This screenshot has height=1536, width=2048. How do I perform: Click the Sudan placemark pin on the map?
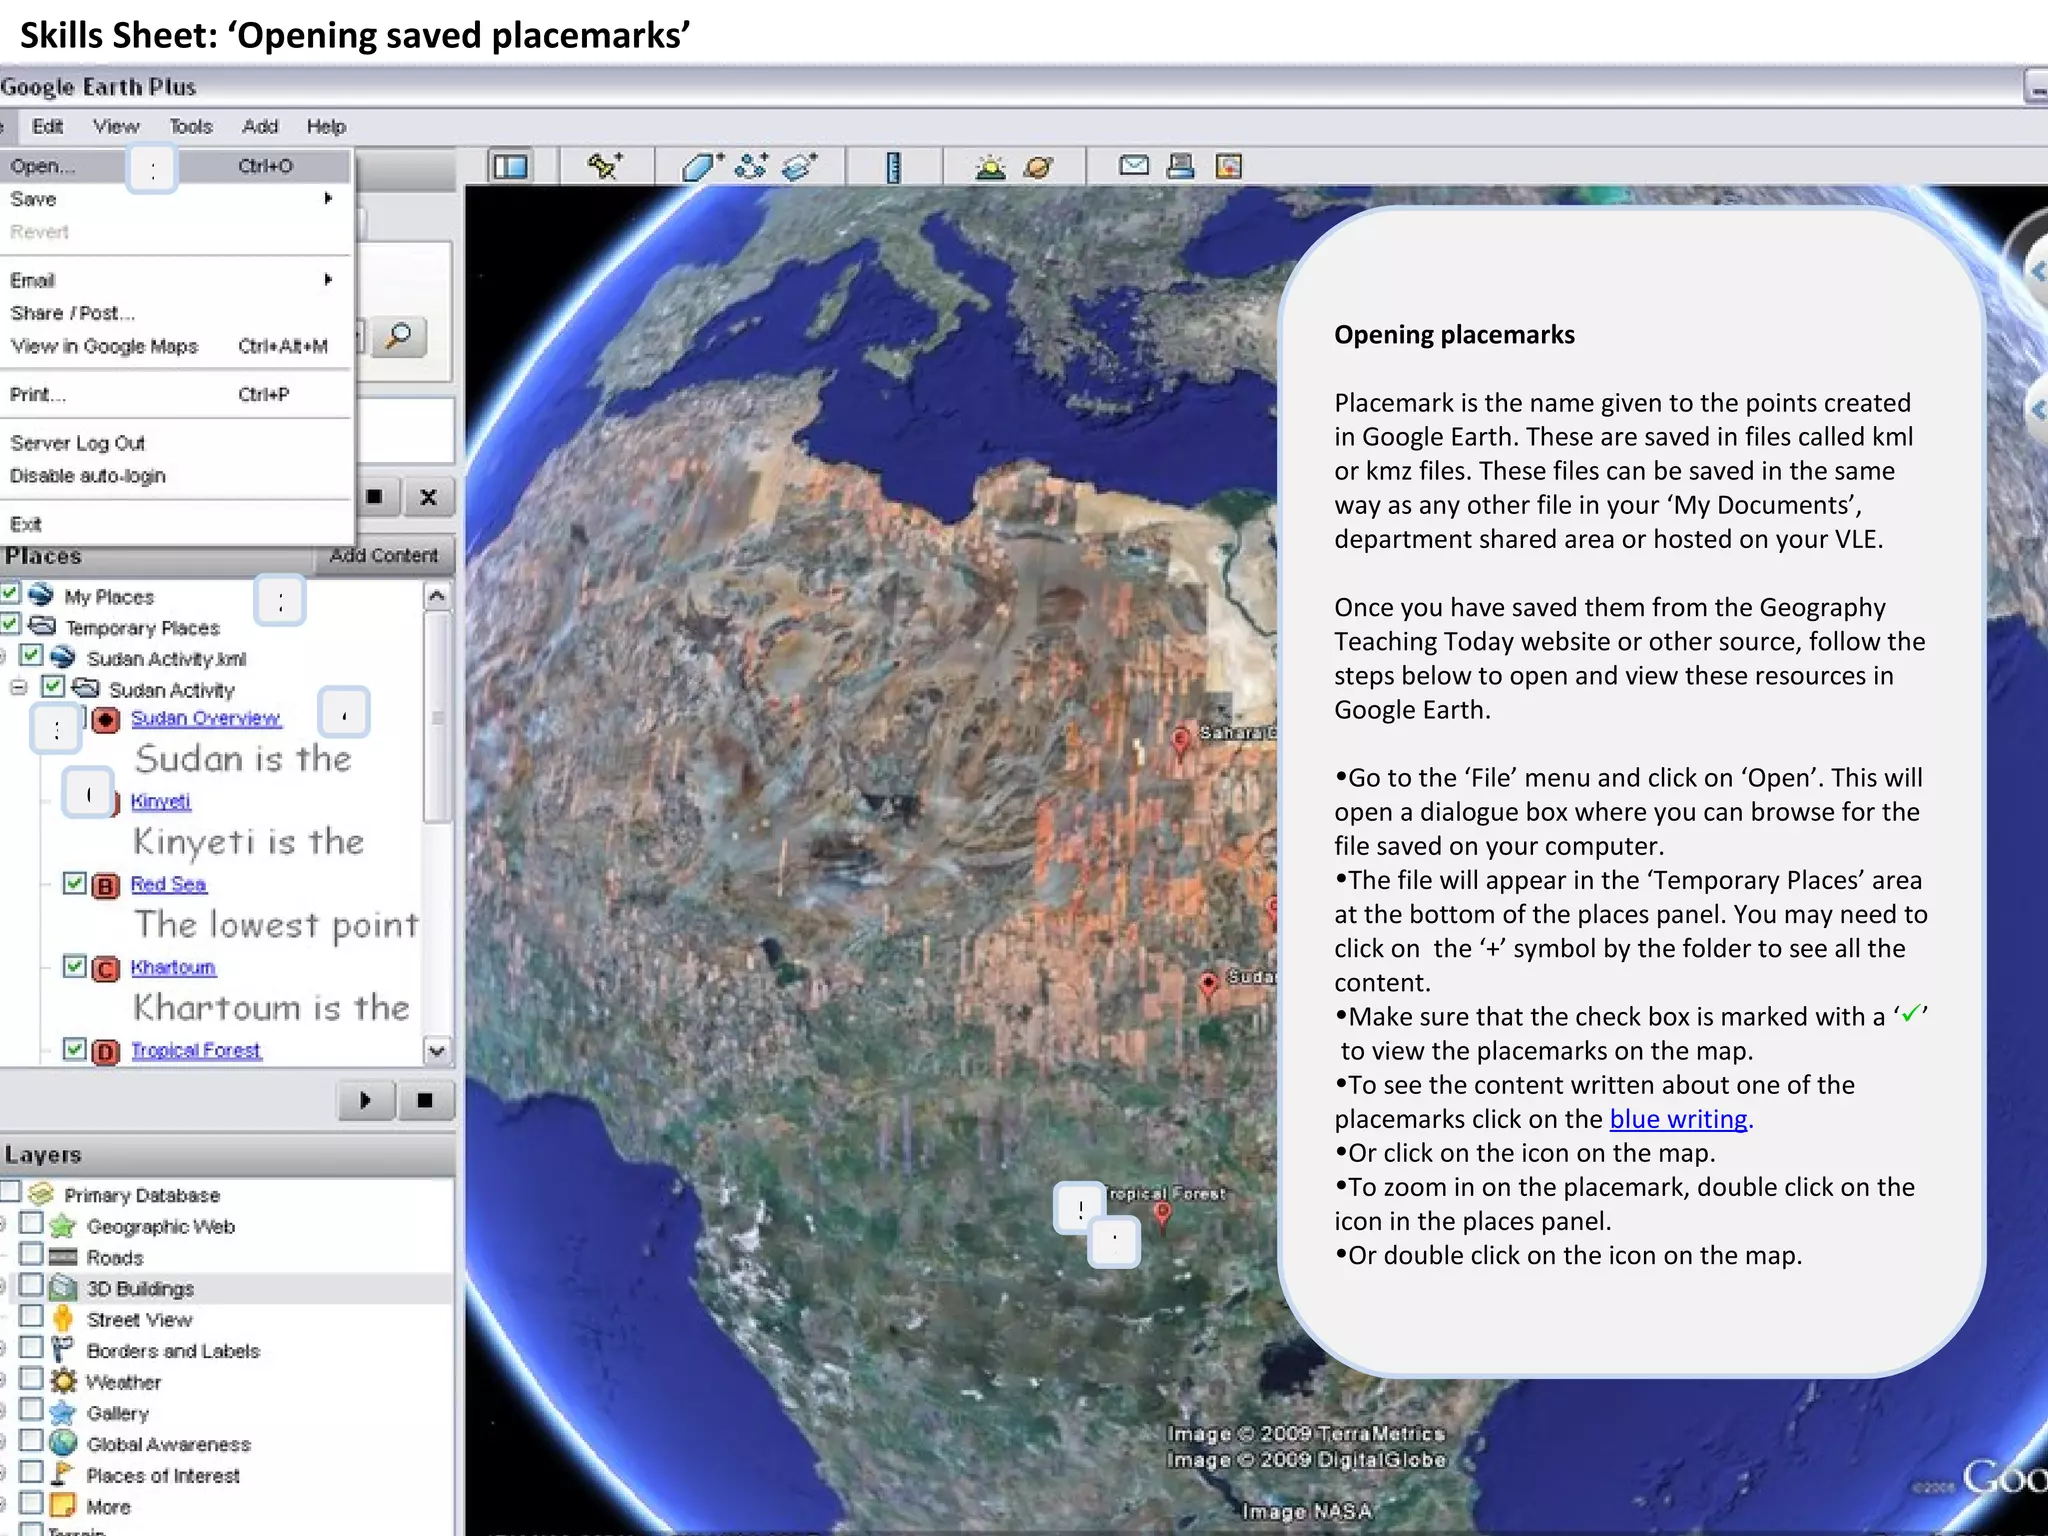1208,986
